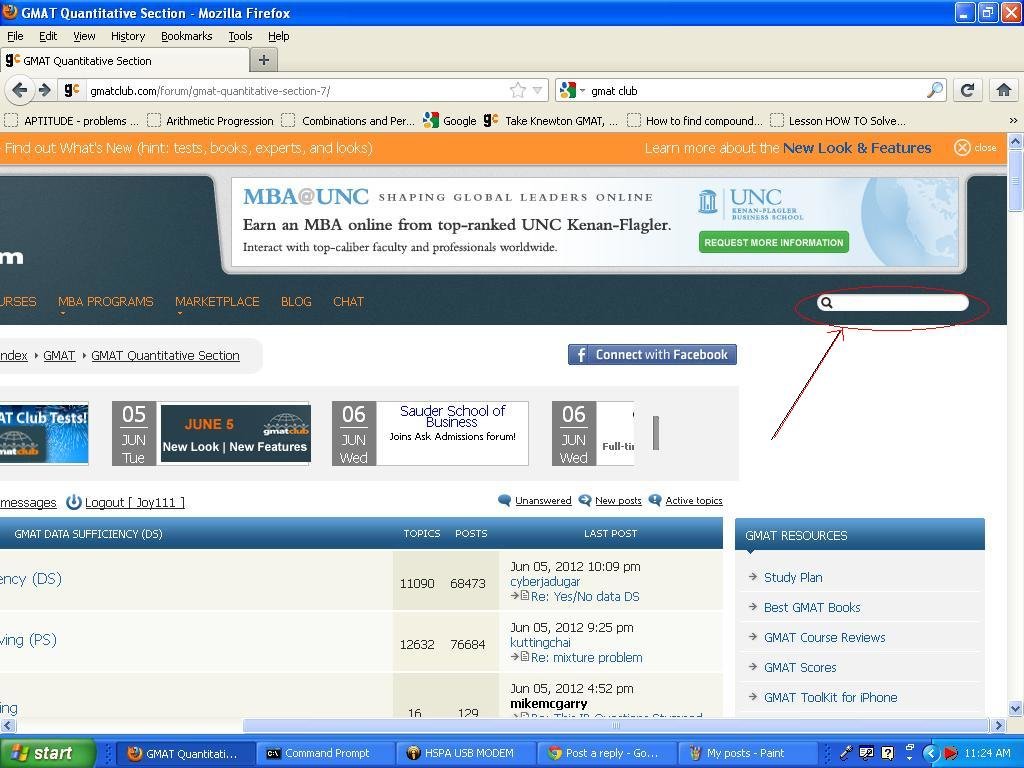The width and height of the screenshot is (1024, 768).
Task: Click the Logout power icon
Action: [x=74, y=502]
